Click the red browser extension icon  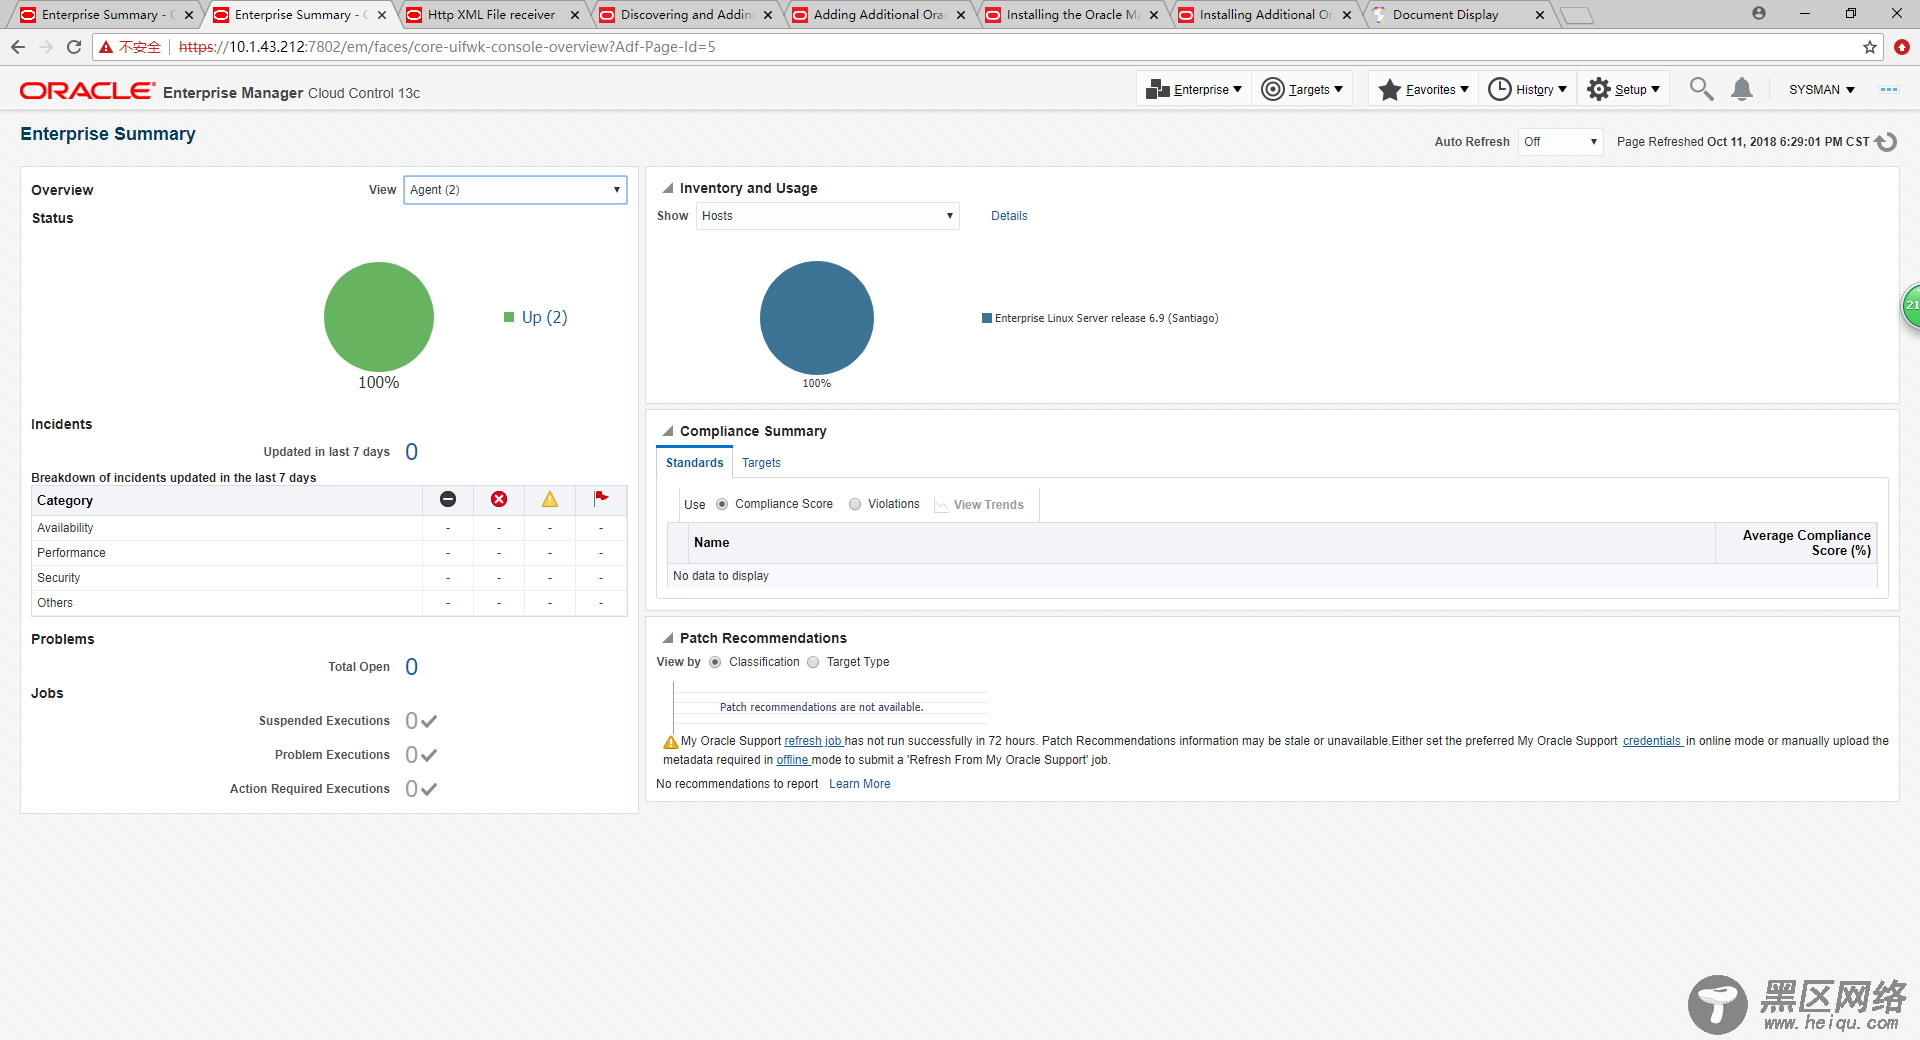coord(1902,47)
